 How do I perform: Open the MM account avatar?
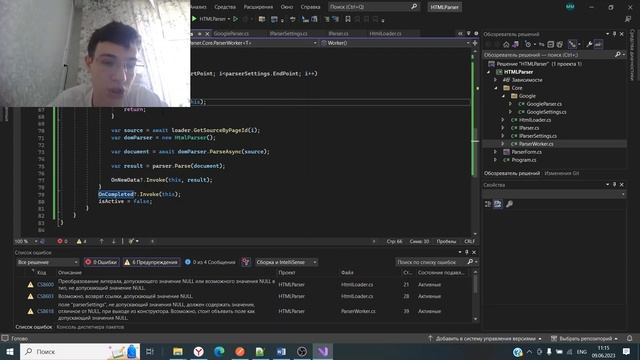pos(570,7)
